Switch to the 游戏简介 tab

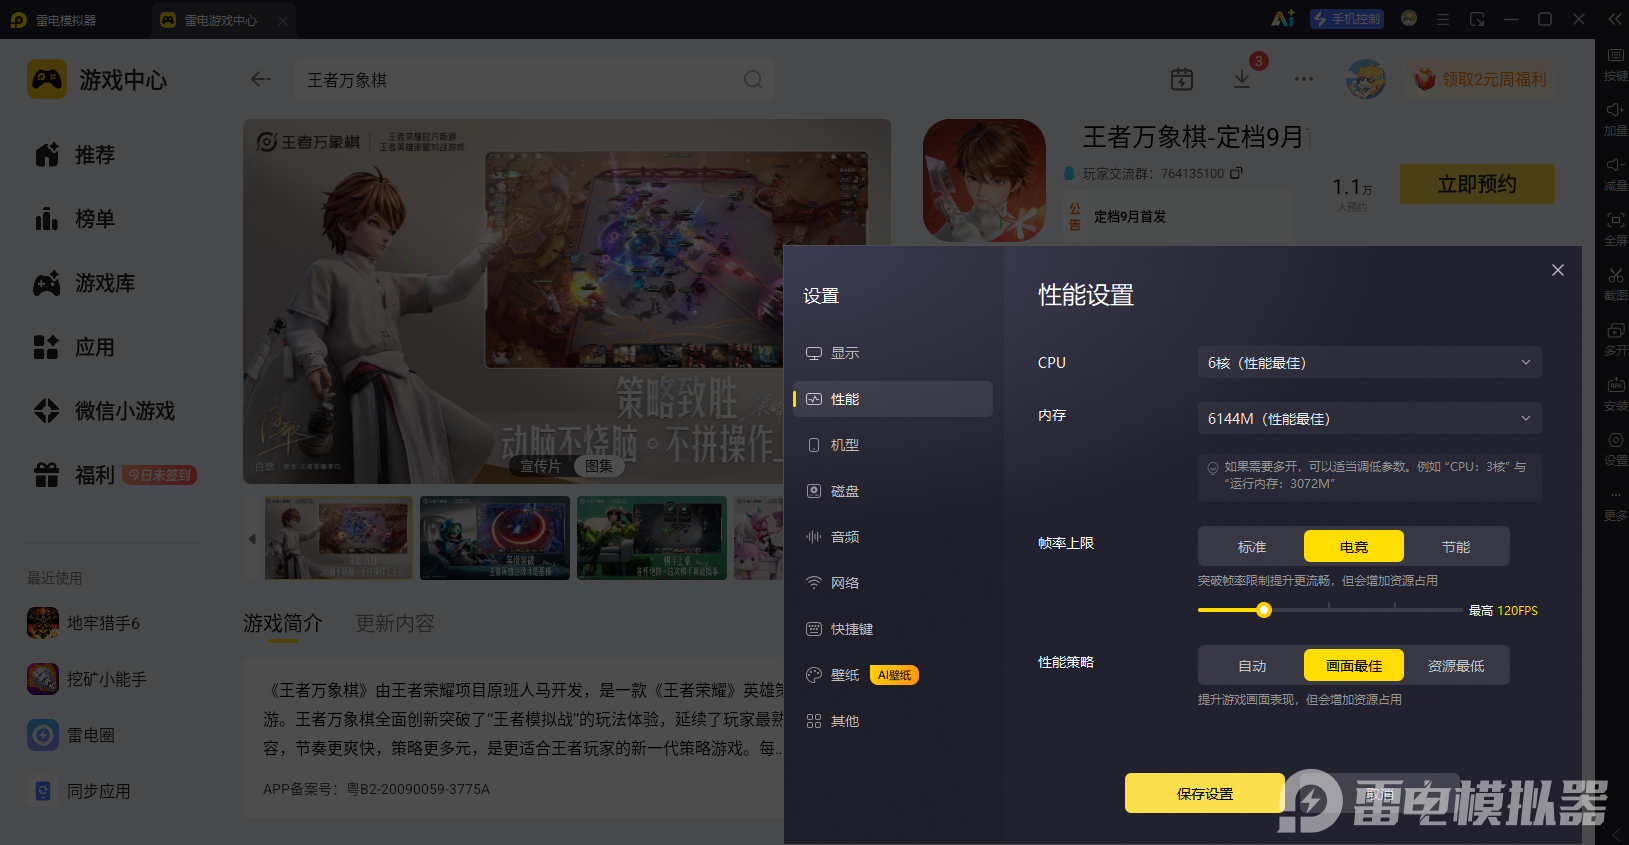(x=283, y=623)
